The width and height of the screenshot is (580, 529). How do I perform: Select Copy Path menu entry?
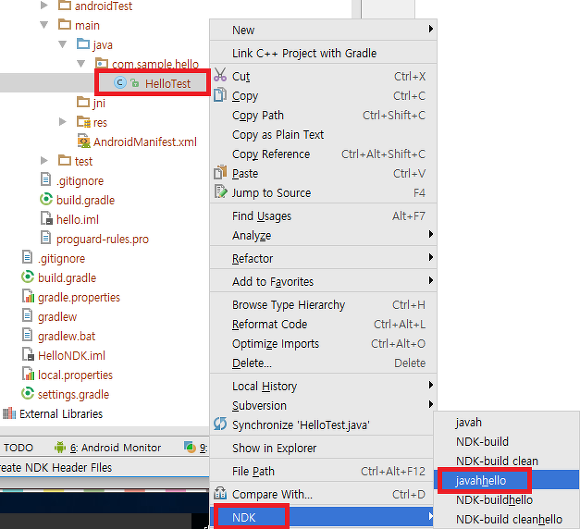coord(323,115)
